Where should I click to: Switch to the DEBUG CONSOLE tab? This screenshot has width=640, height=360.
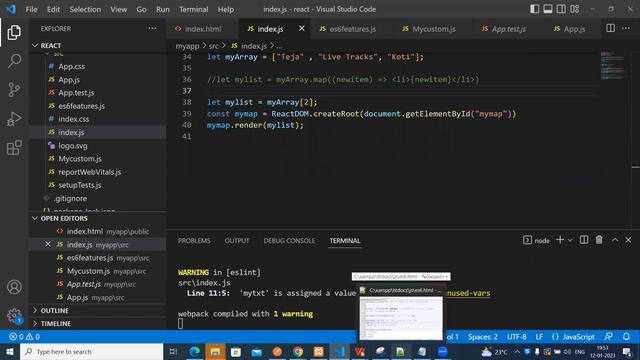(x=289, y=241)
